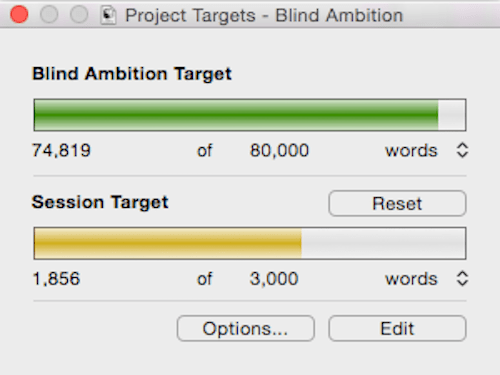Click the yellow Session Target progress bar

tap(250, 243)
